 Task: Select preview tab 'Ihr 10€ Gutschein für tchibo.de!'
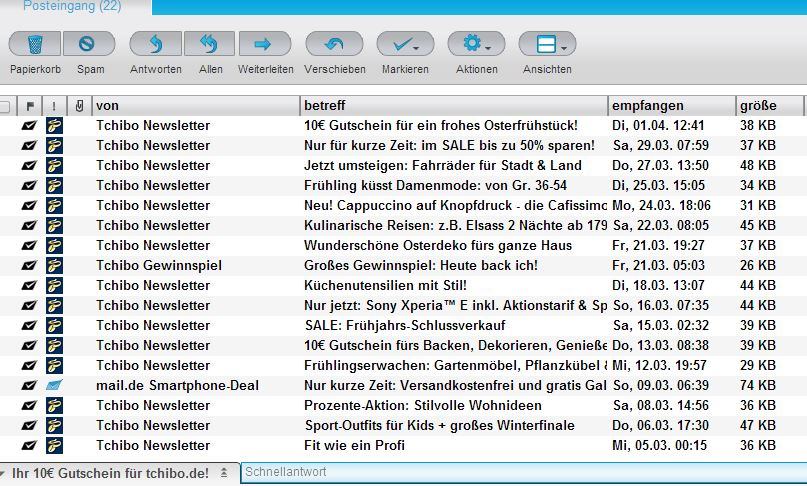click(x=111, y=474)
